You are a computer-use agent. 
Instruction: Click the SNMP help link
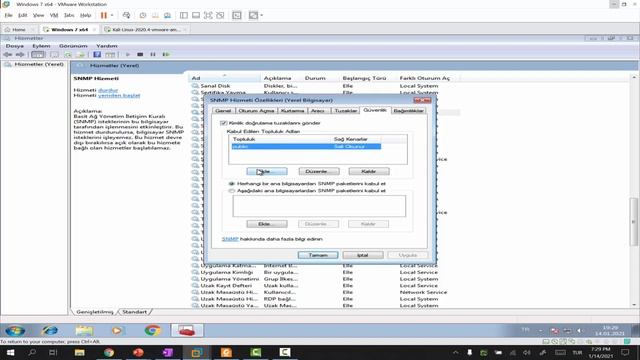point(230,239)
